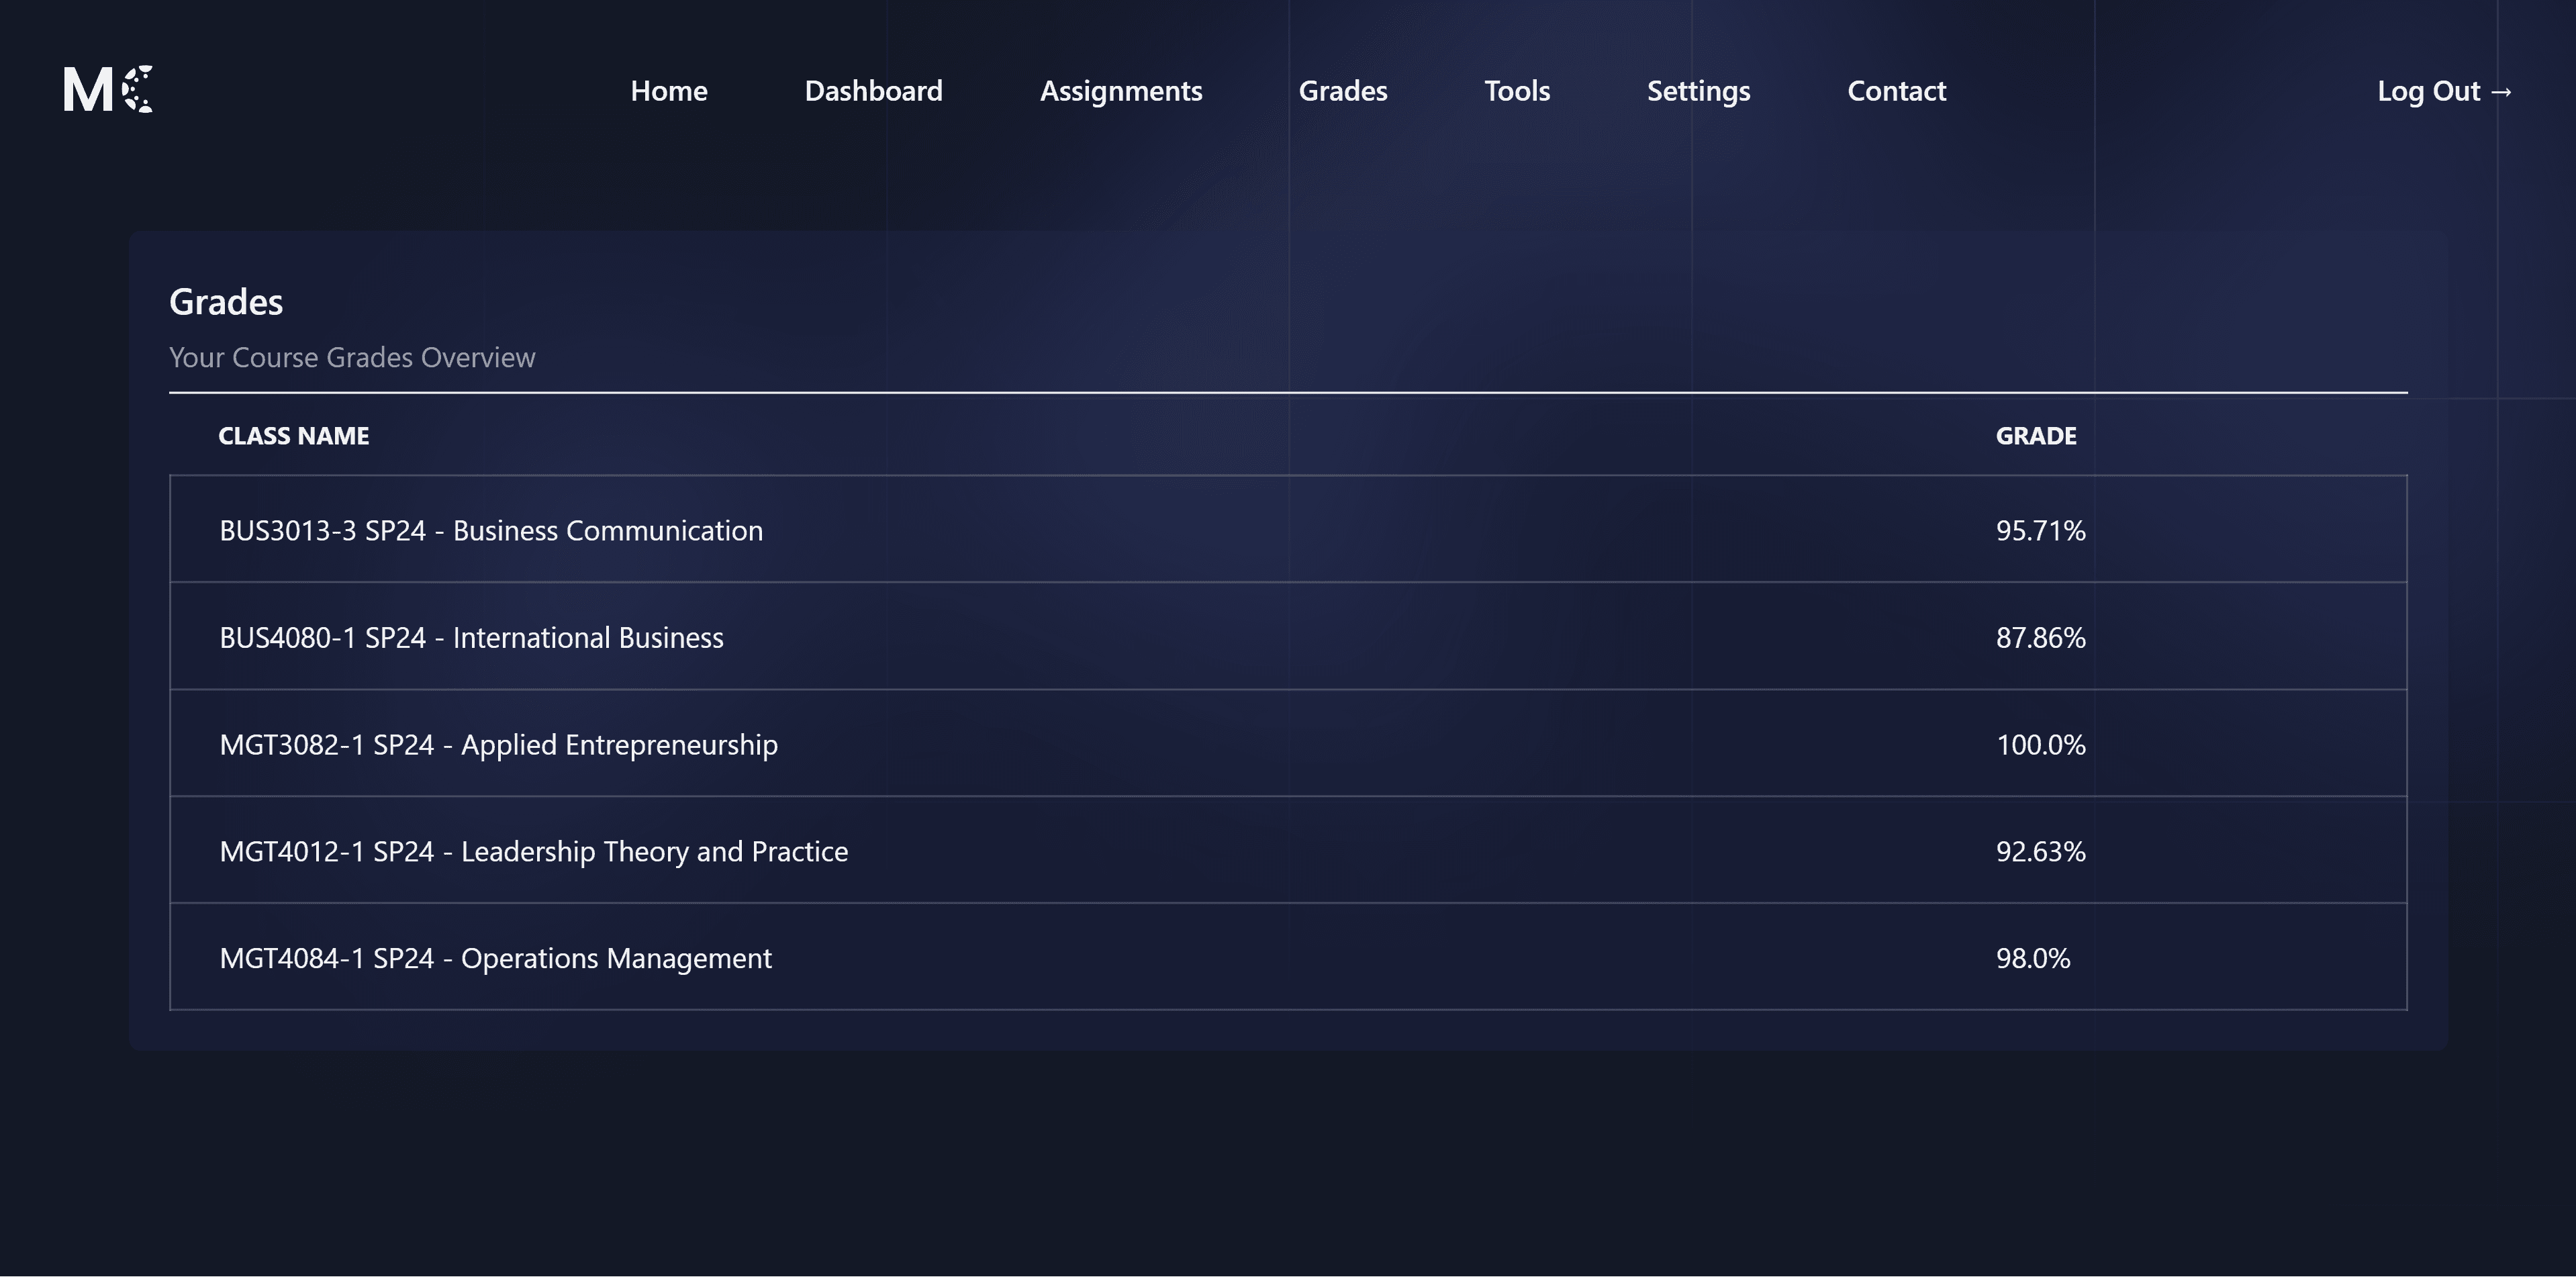Open the Tools menu item
The height and width of the screenshot is (1277, 2576).
1517,91
